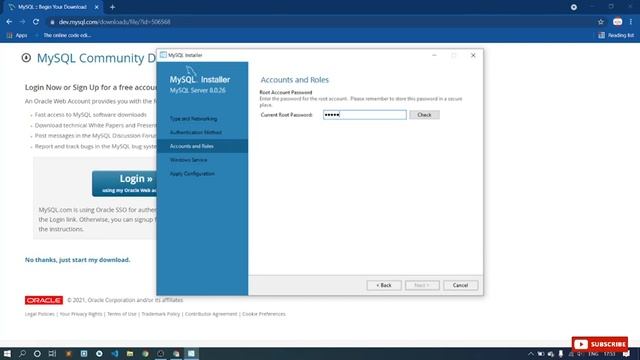Select the Windows Service step
The image size is (640, 360).
pos(189,160)
